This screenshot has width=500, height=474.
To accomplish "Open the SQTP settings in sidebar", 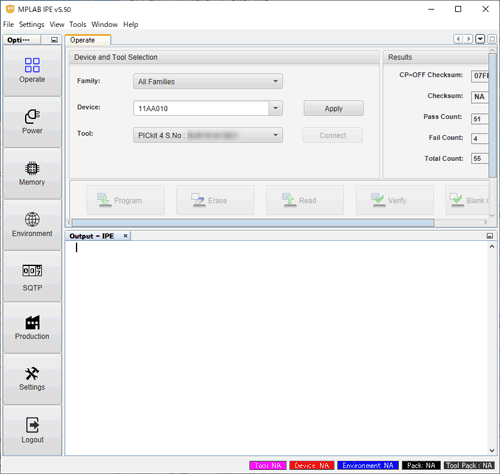I will click(x=32, y=277).
